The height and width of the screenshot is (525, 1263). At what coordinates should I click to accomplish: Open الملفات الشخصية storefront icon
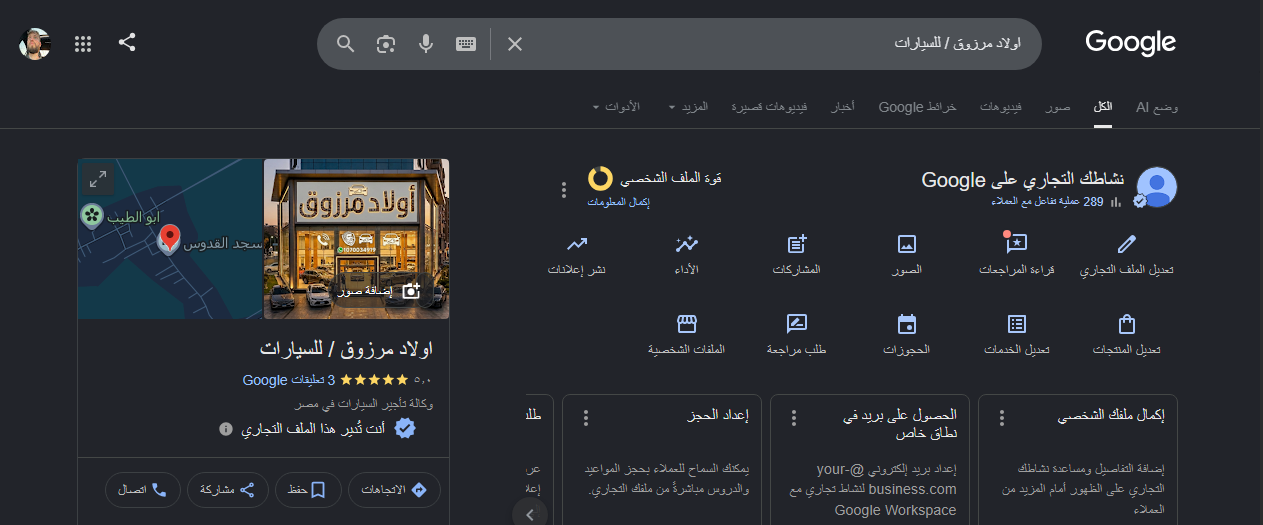pyautogui.click(x=687, y=323)
